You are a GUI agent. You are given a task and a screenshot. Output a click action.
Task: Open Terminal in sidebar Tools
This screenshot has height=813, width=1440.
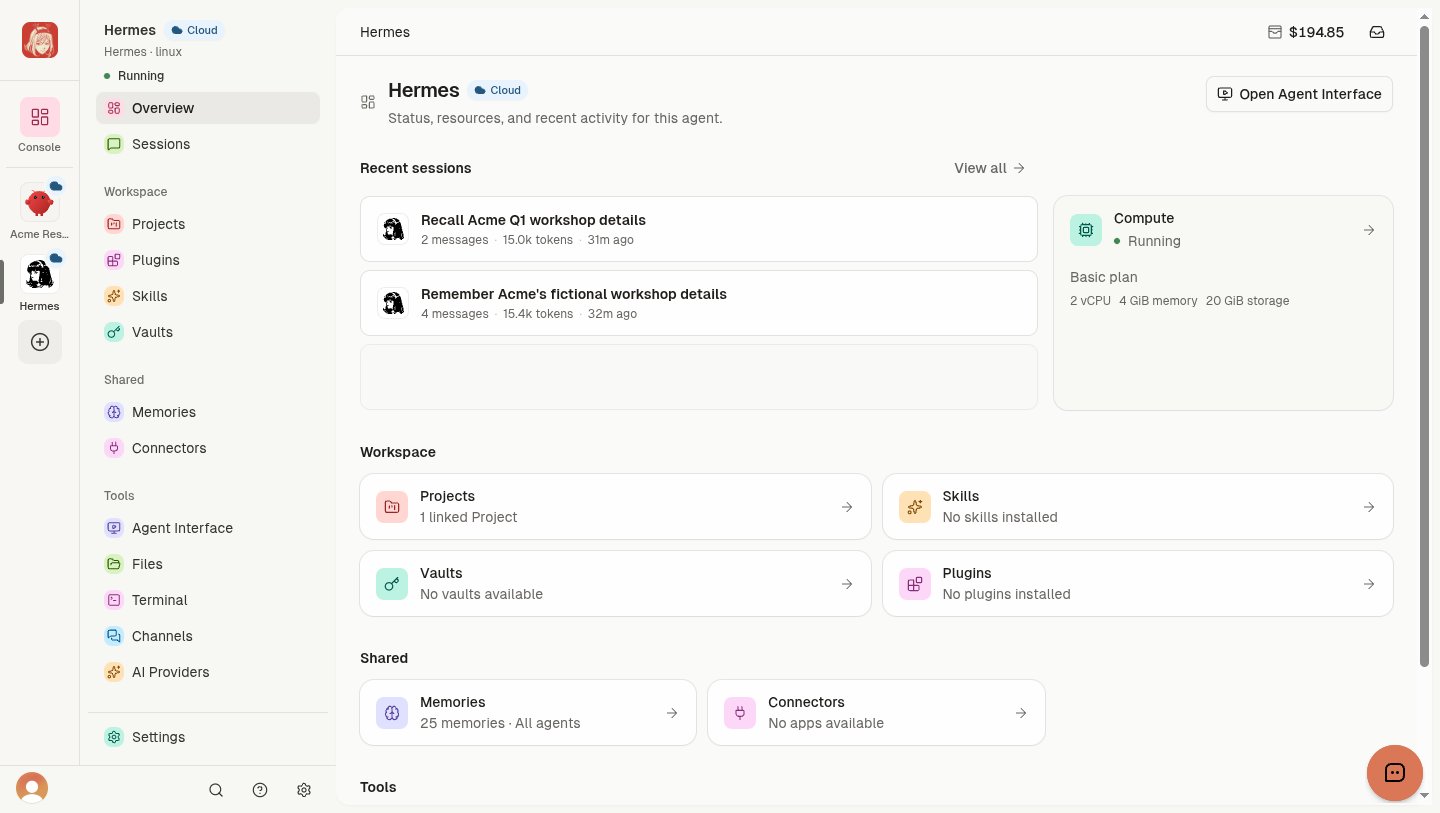click(208, 600)
